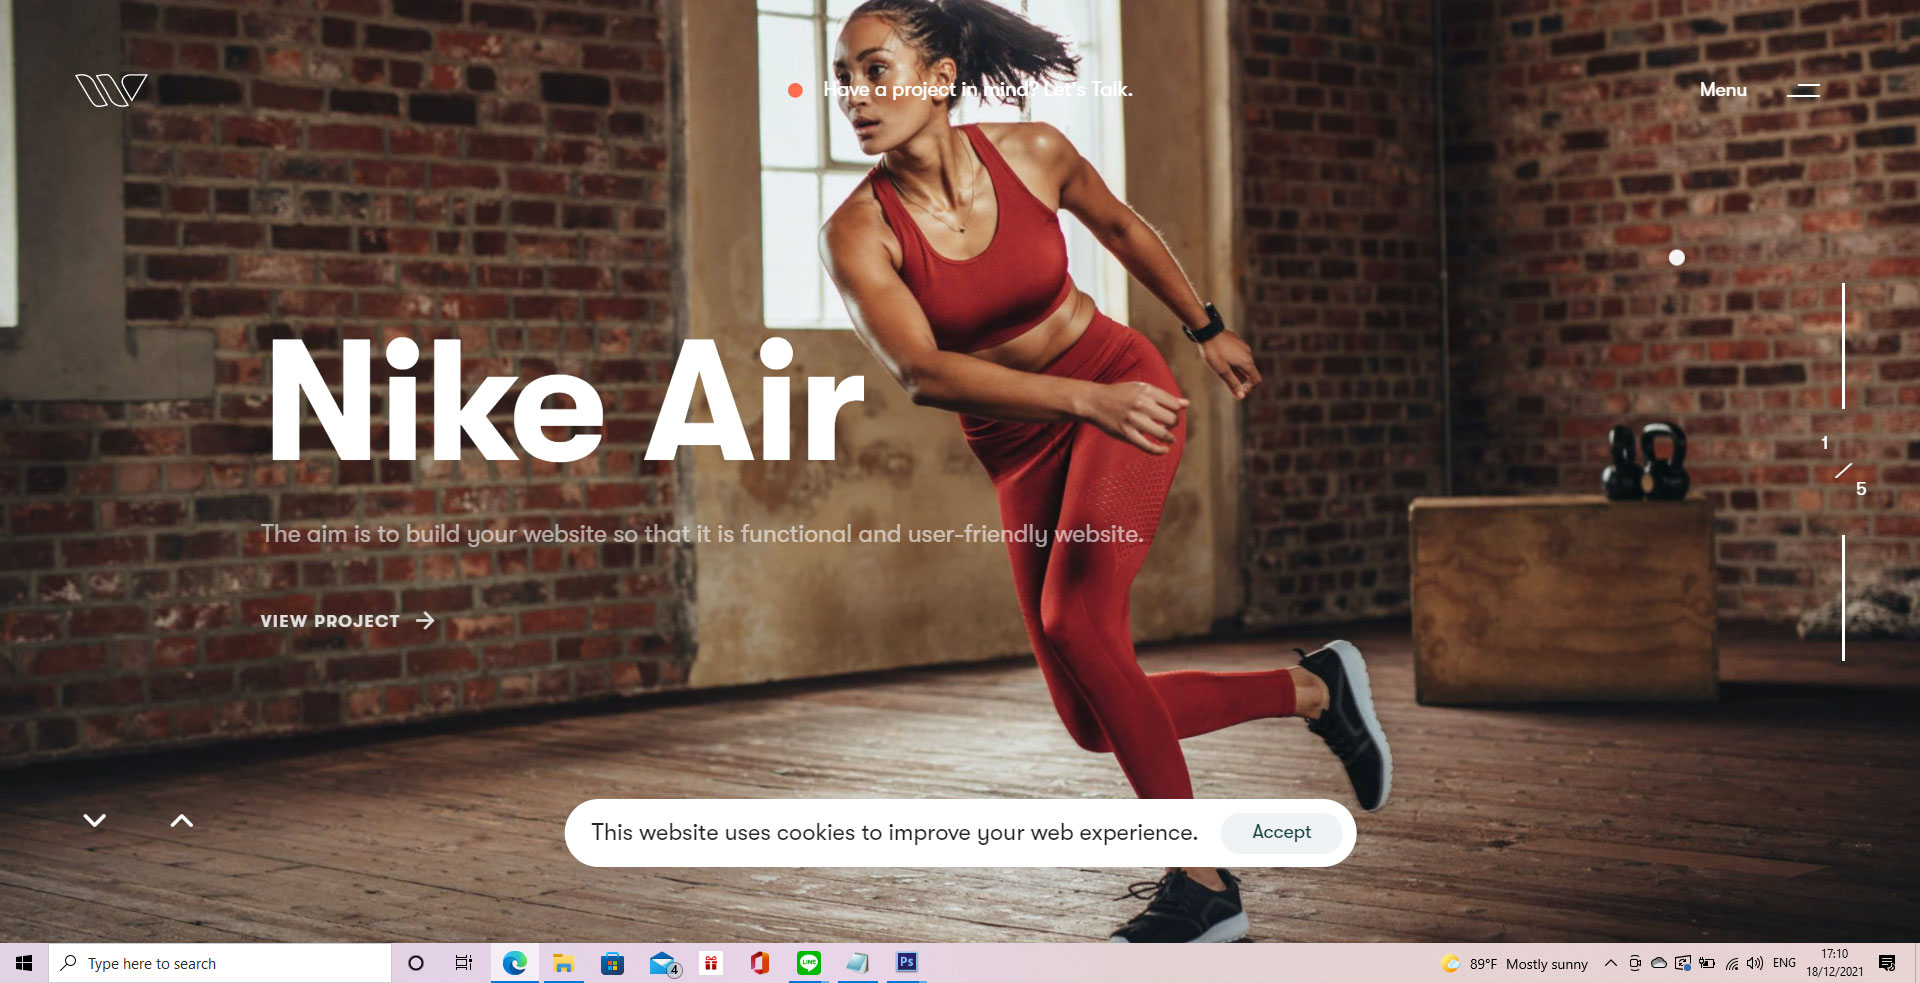The image size is (1920, 983).
Task: Open Wi-Fi network tray icon
Action: 1732,963
